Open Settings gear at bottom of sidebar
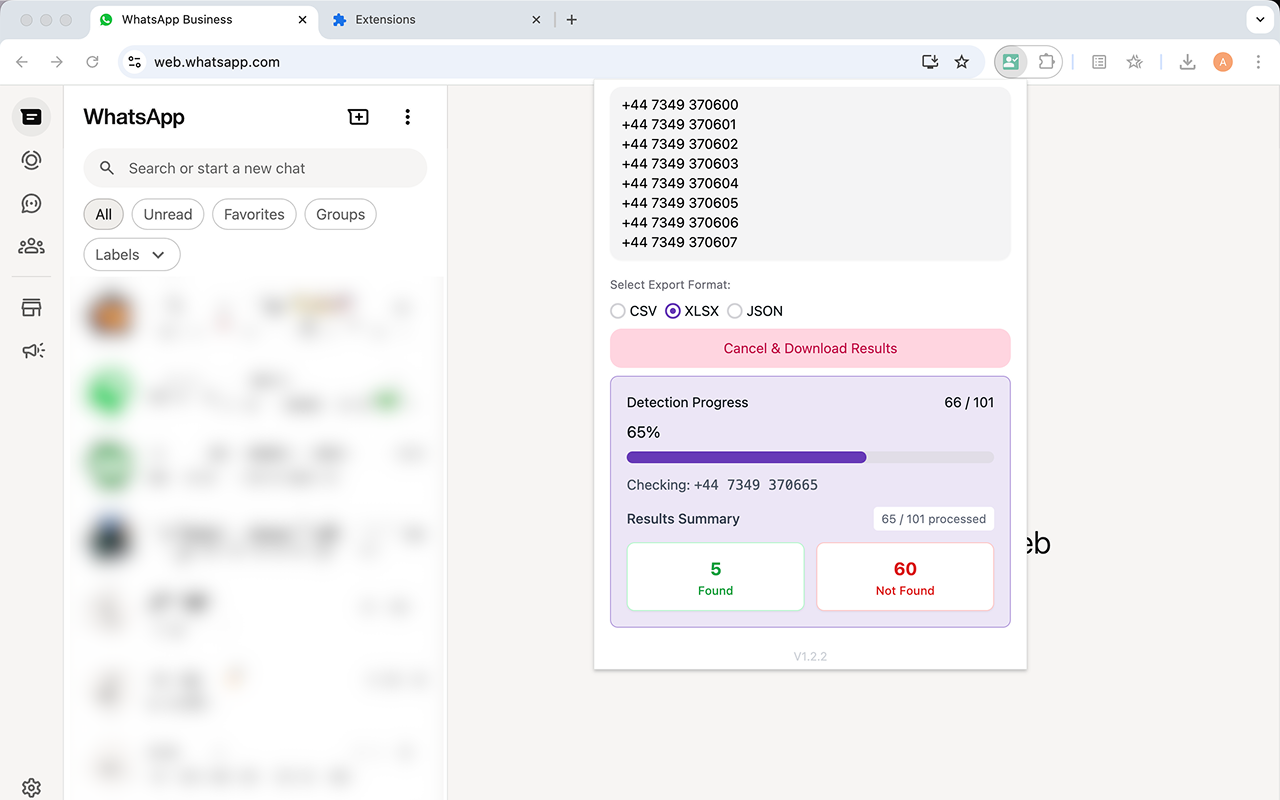The height and width of the screenshot is (800, 1280). click(x=31, y=787)
